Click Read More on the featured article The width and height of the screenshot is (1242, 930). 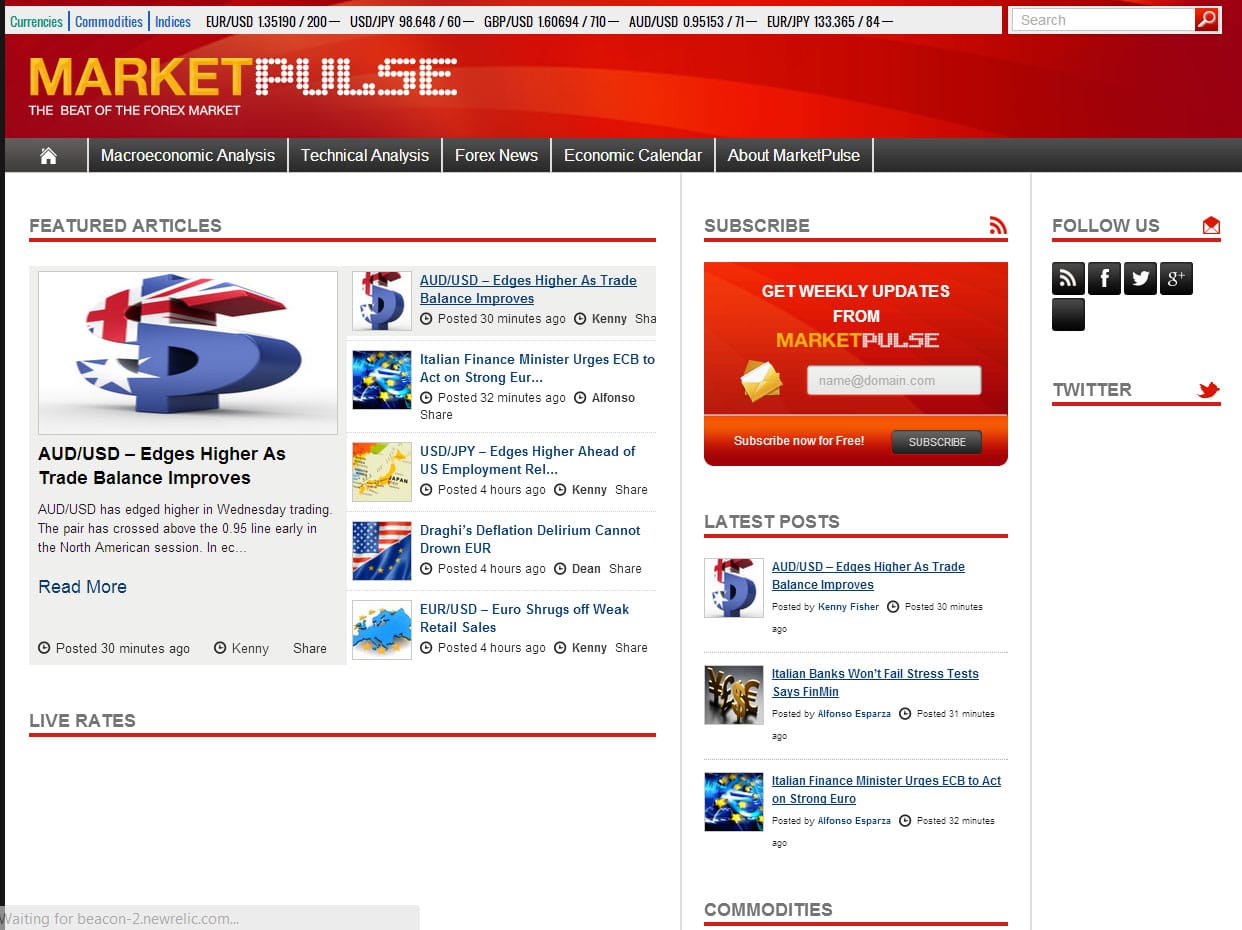click(82, 587)
